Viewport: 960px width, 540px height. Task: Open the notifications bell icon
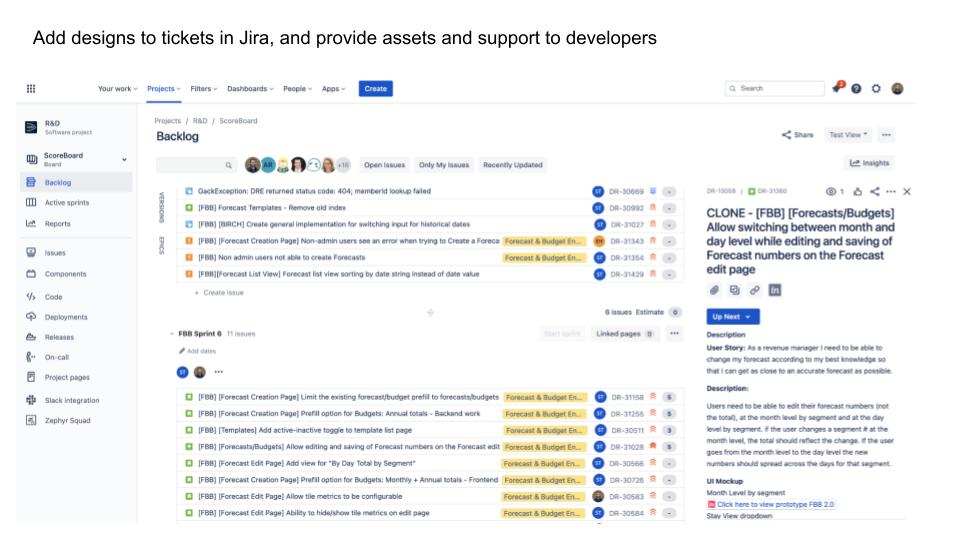pyautogui.click(x=836, y=89)
